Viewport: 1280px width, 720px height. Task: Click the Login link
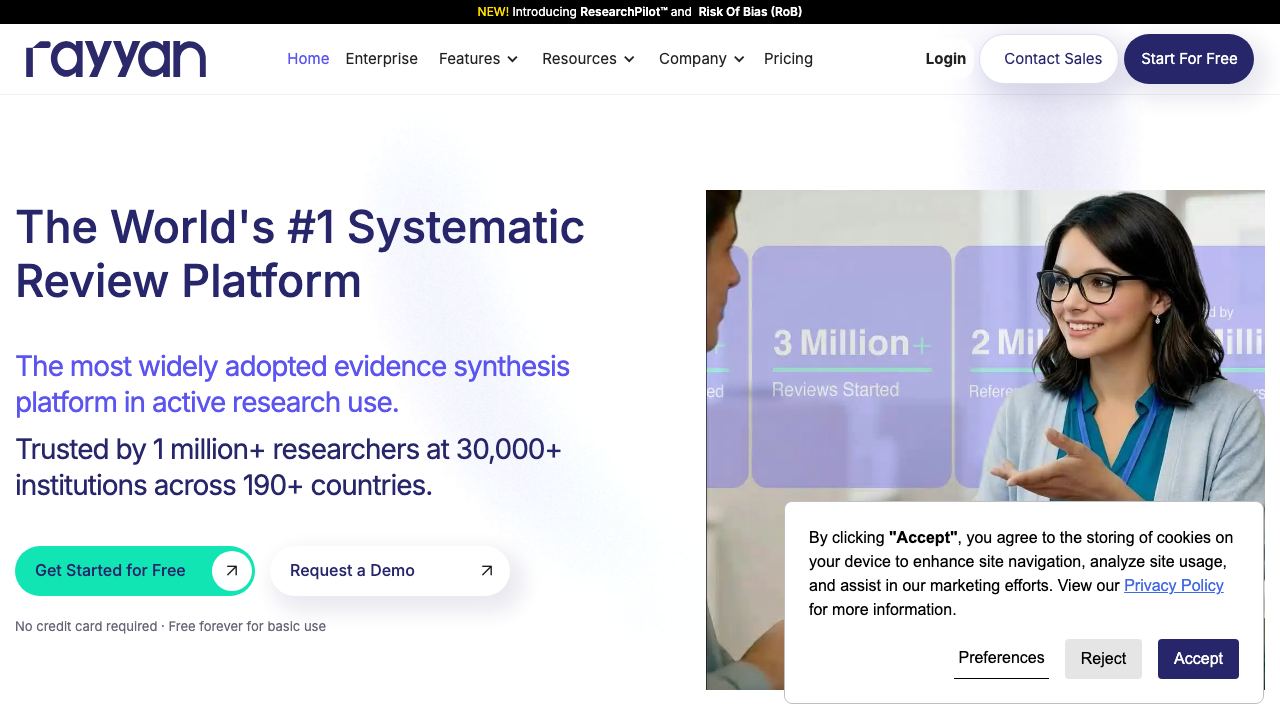945,59
